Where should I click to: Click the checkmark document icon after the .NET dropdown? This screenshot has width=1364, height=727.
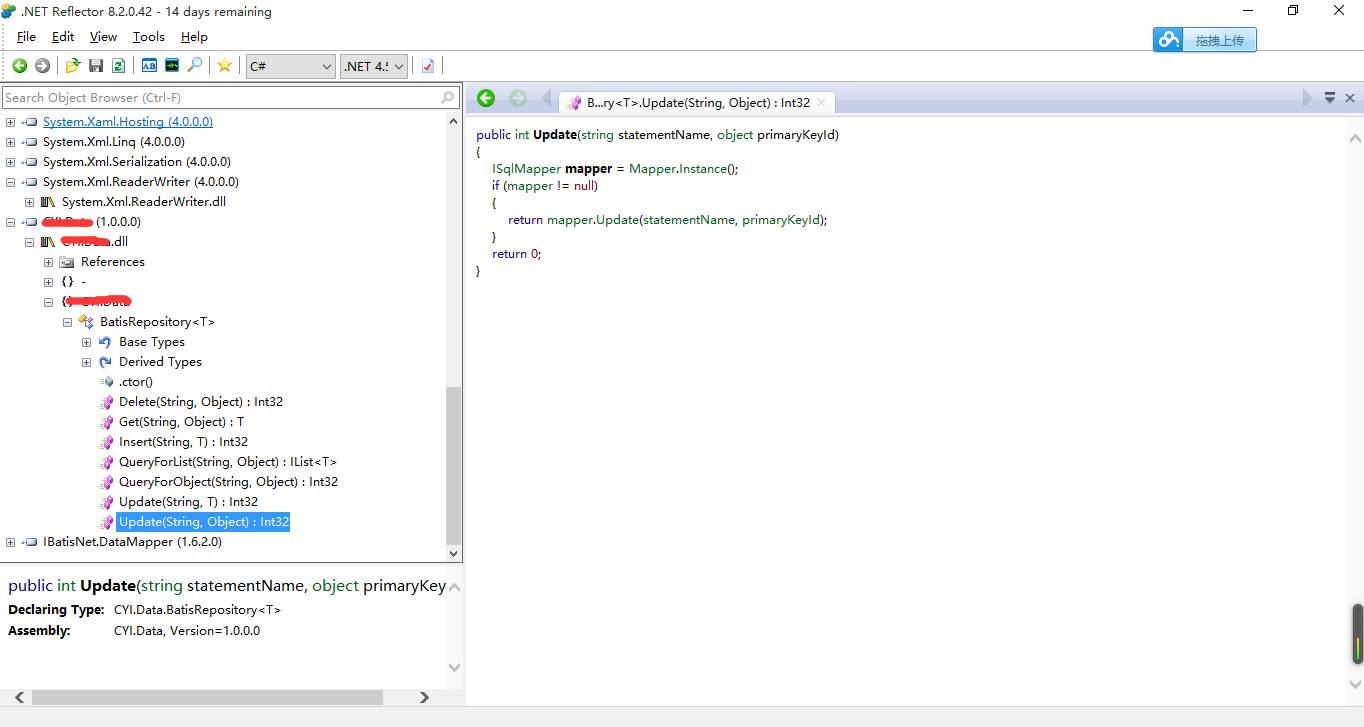(x=428, y=66)
